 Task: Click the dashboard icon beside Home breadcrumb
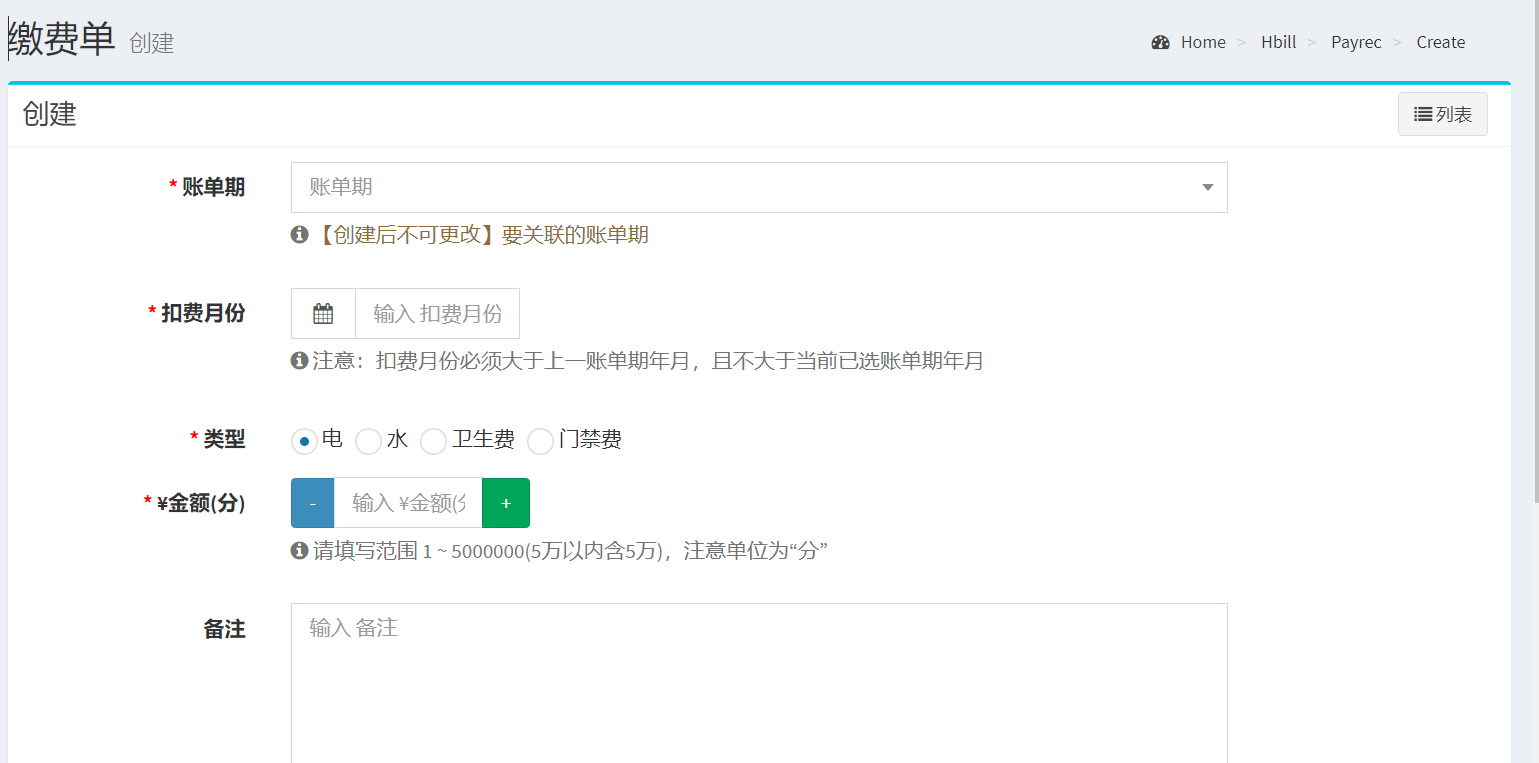(x=1160, y=42)
